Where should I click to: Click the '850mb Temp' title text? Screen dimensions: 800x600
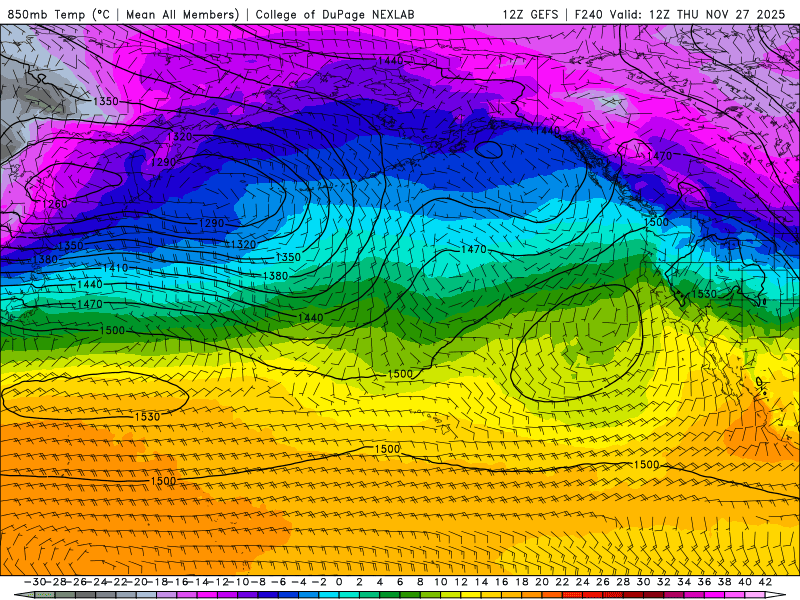tap(46, 14)
